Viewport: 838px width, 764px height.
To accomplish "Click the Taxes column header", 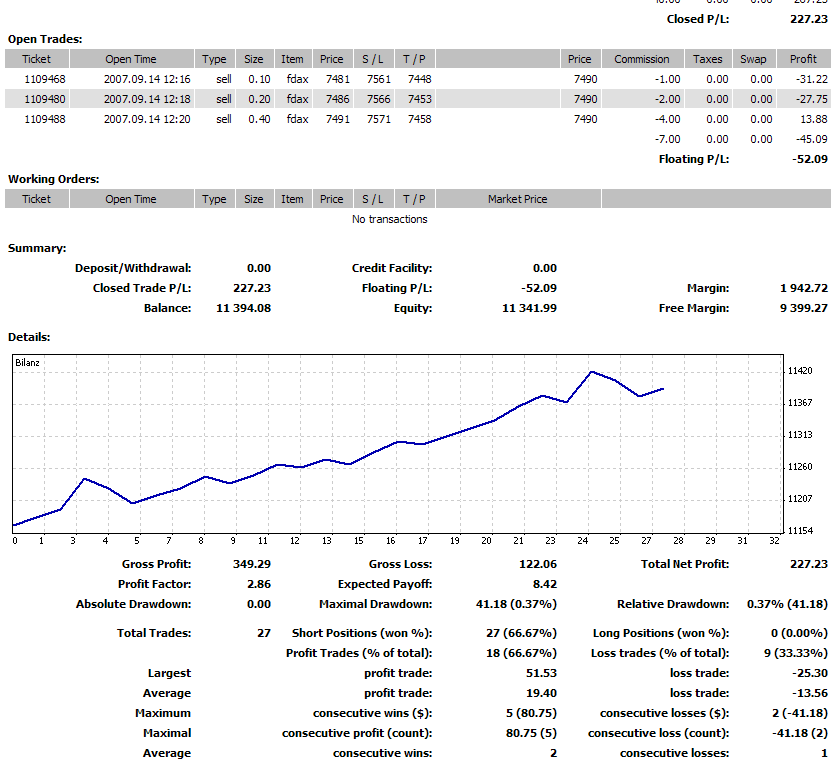I will (x=707, y=59).
